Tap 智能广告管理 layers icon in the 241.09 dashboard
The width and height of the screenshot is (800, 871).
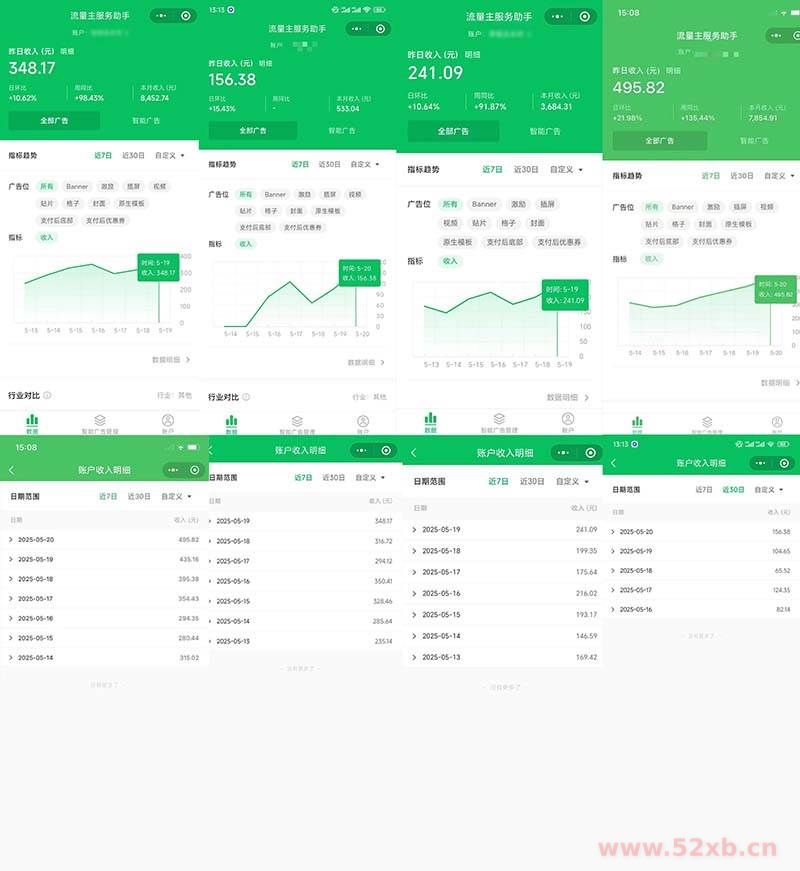click(x=498, y=420)
